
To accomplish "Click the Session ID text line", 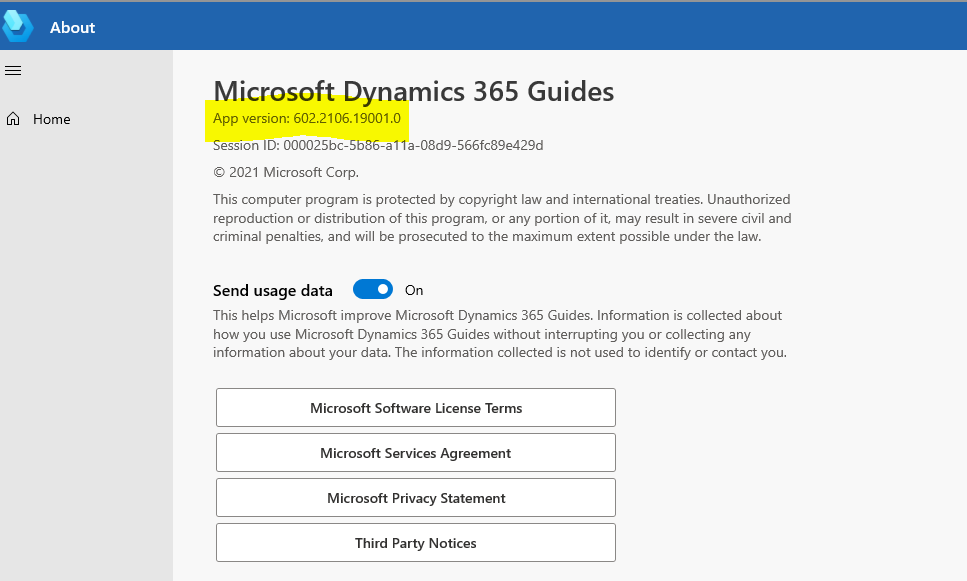I will pos(378,145).
